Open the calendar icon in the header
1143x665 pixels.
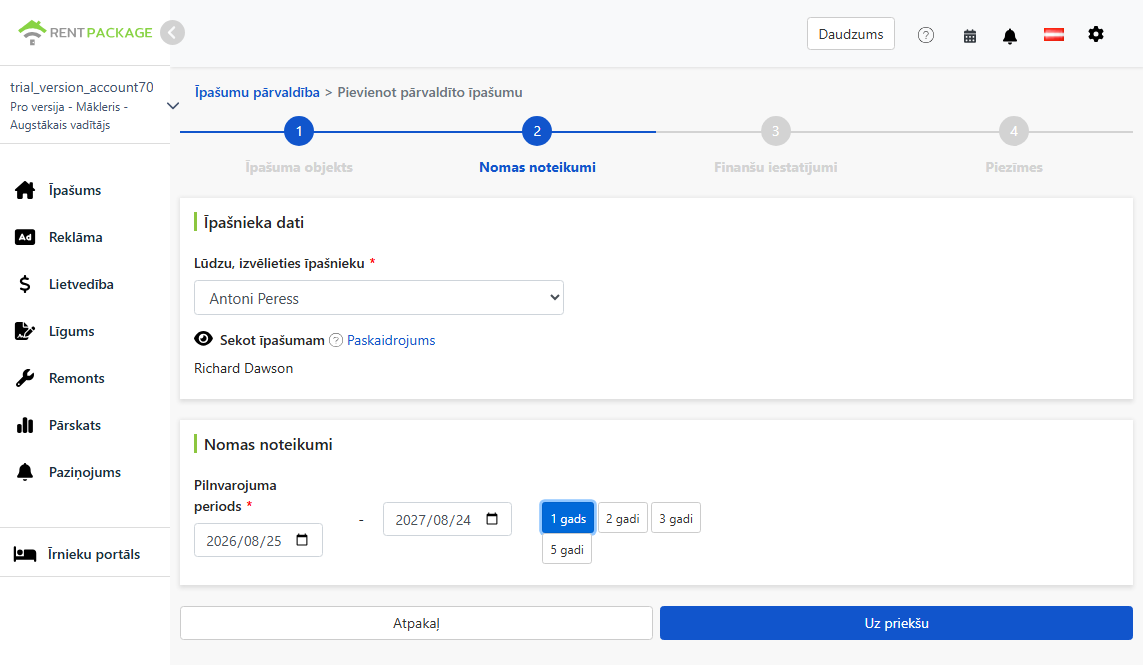970,36
